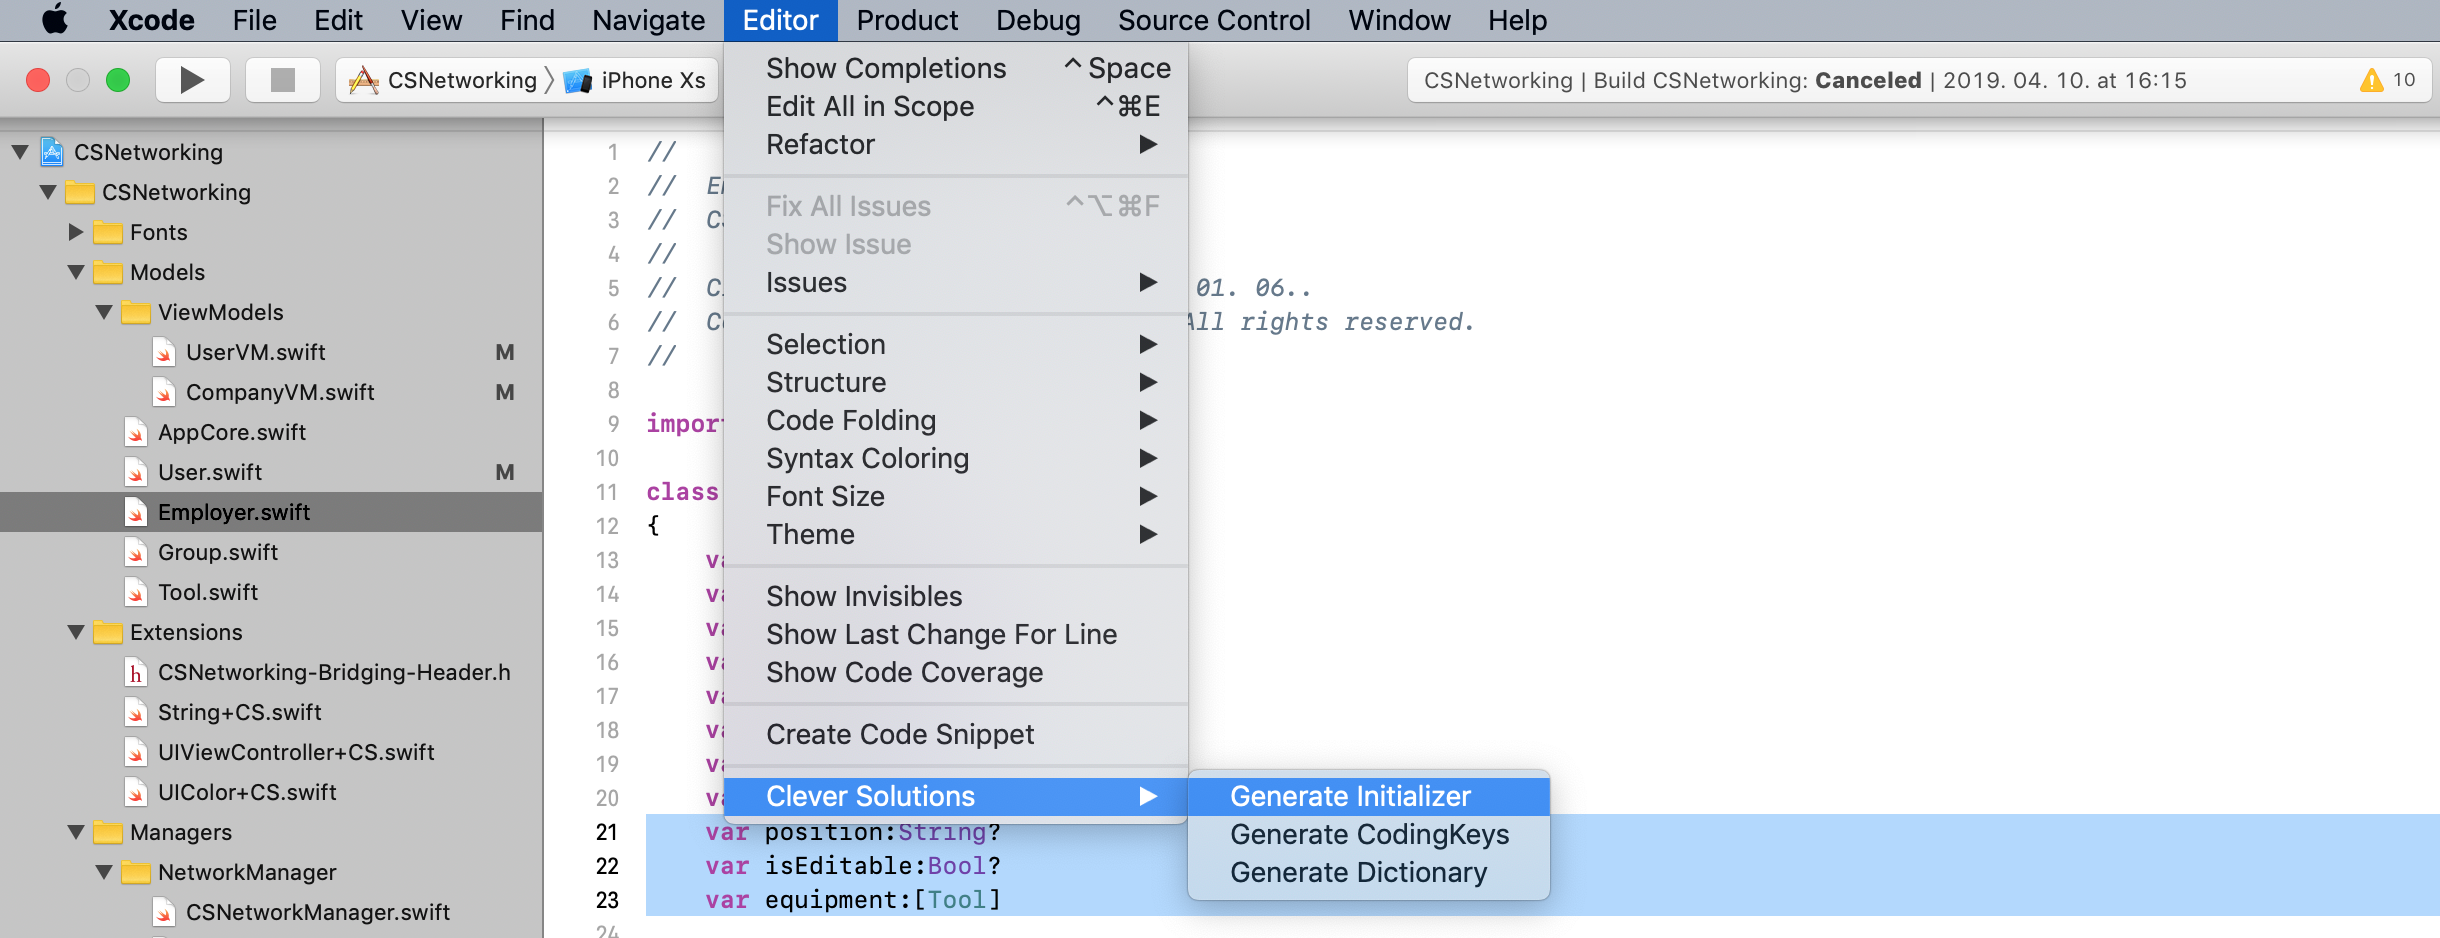The image size is (2440, 938).
Task: Open the Syntax Coloring submenu
Action: pos(956,459)
